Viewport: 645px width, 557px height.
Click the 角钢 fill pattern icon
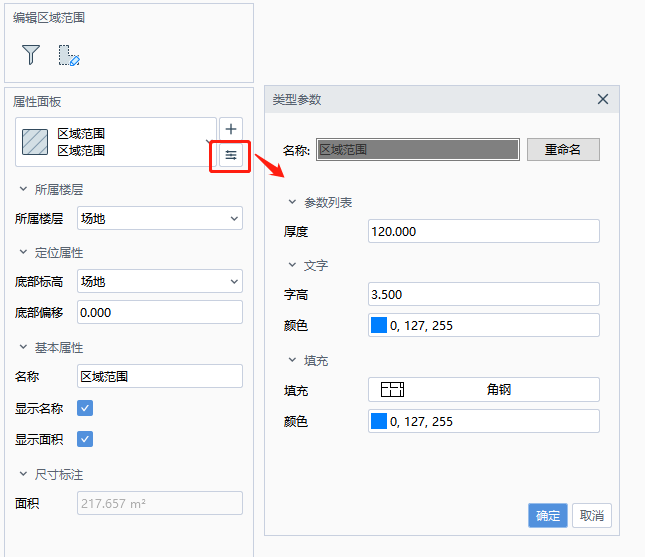(x=392, y=389)
